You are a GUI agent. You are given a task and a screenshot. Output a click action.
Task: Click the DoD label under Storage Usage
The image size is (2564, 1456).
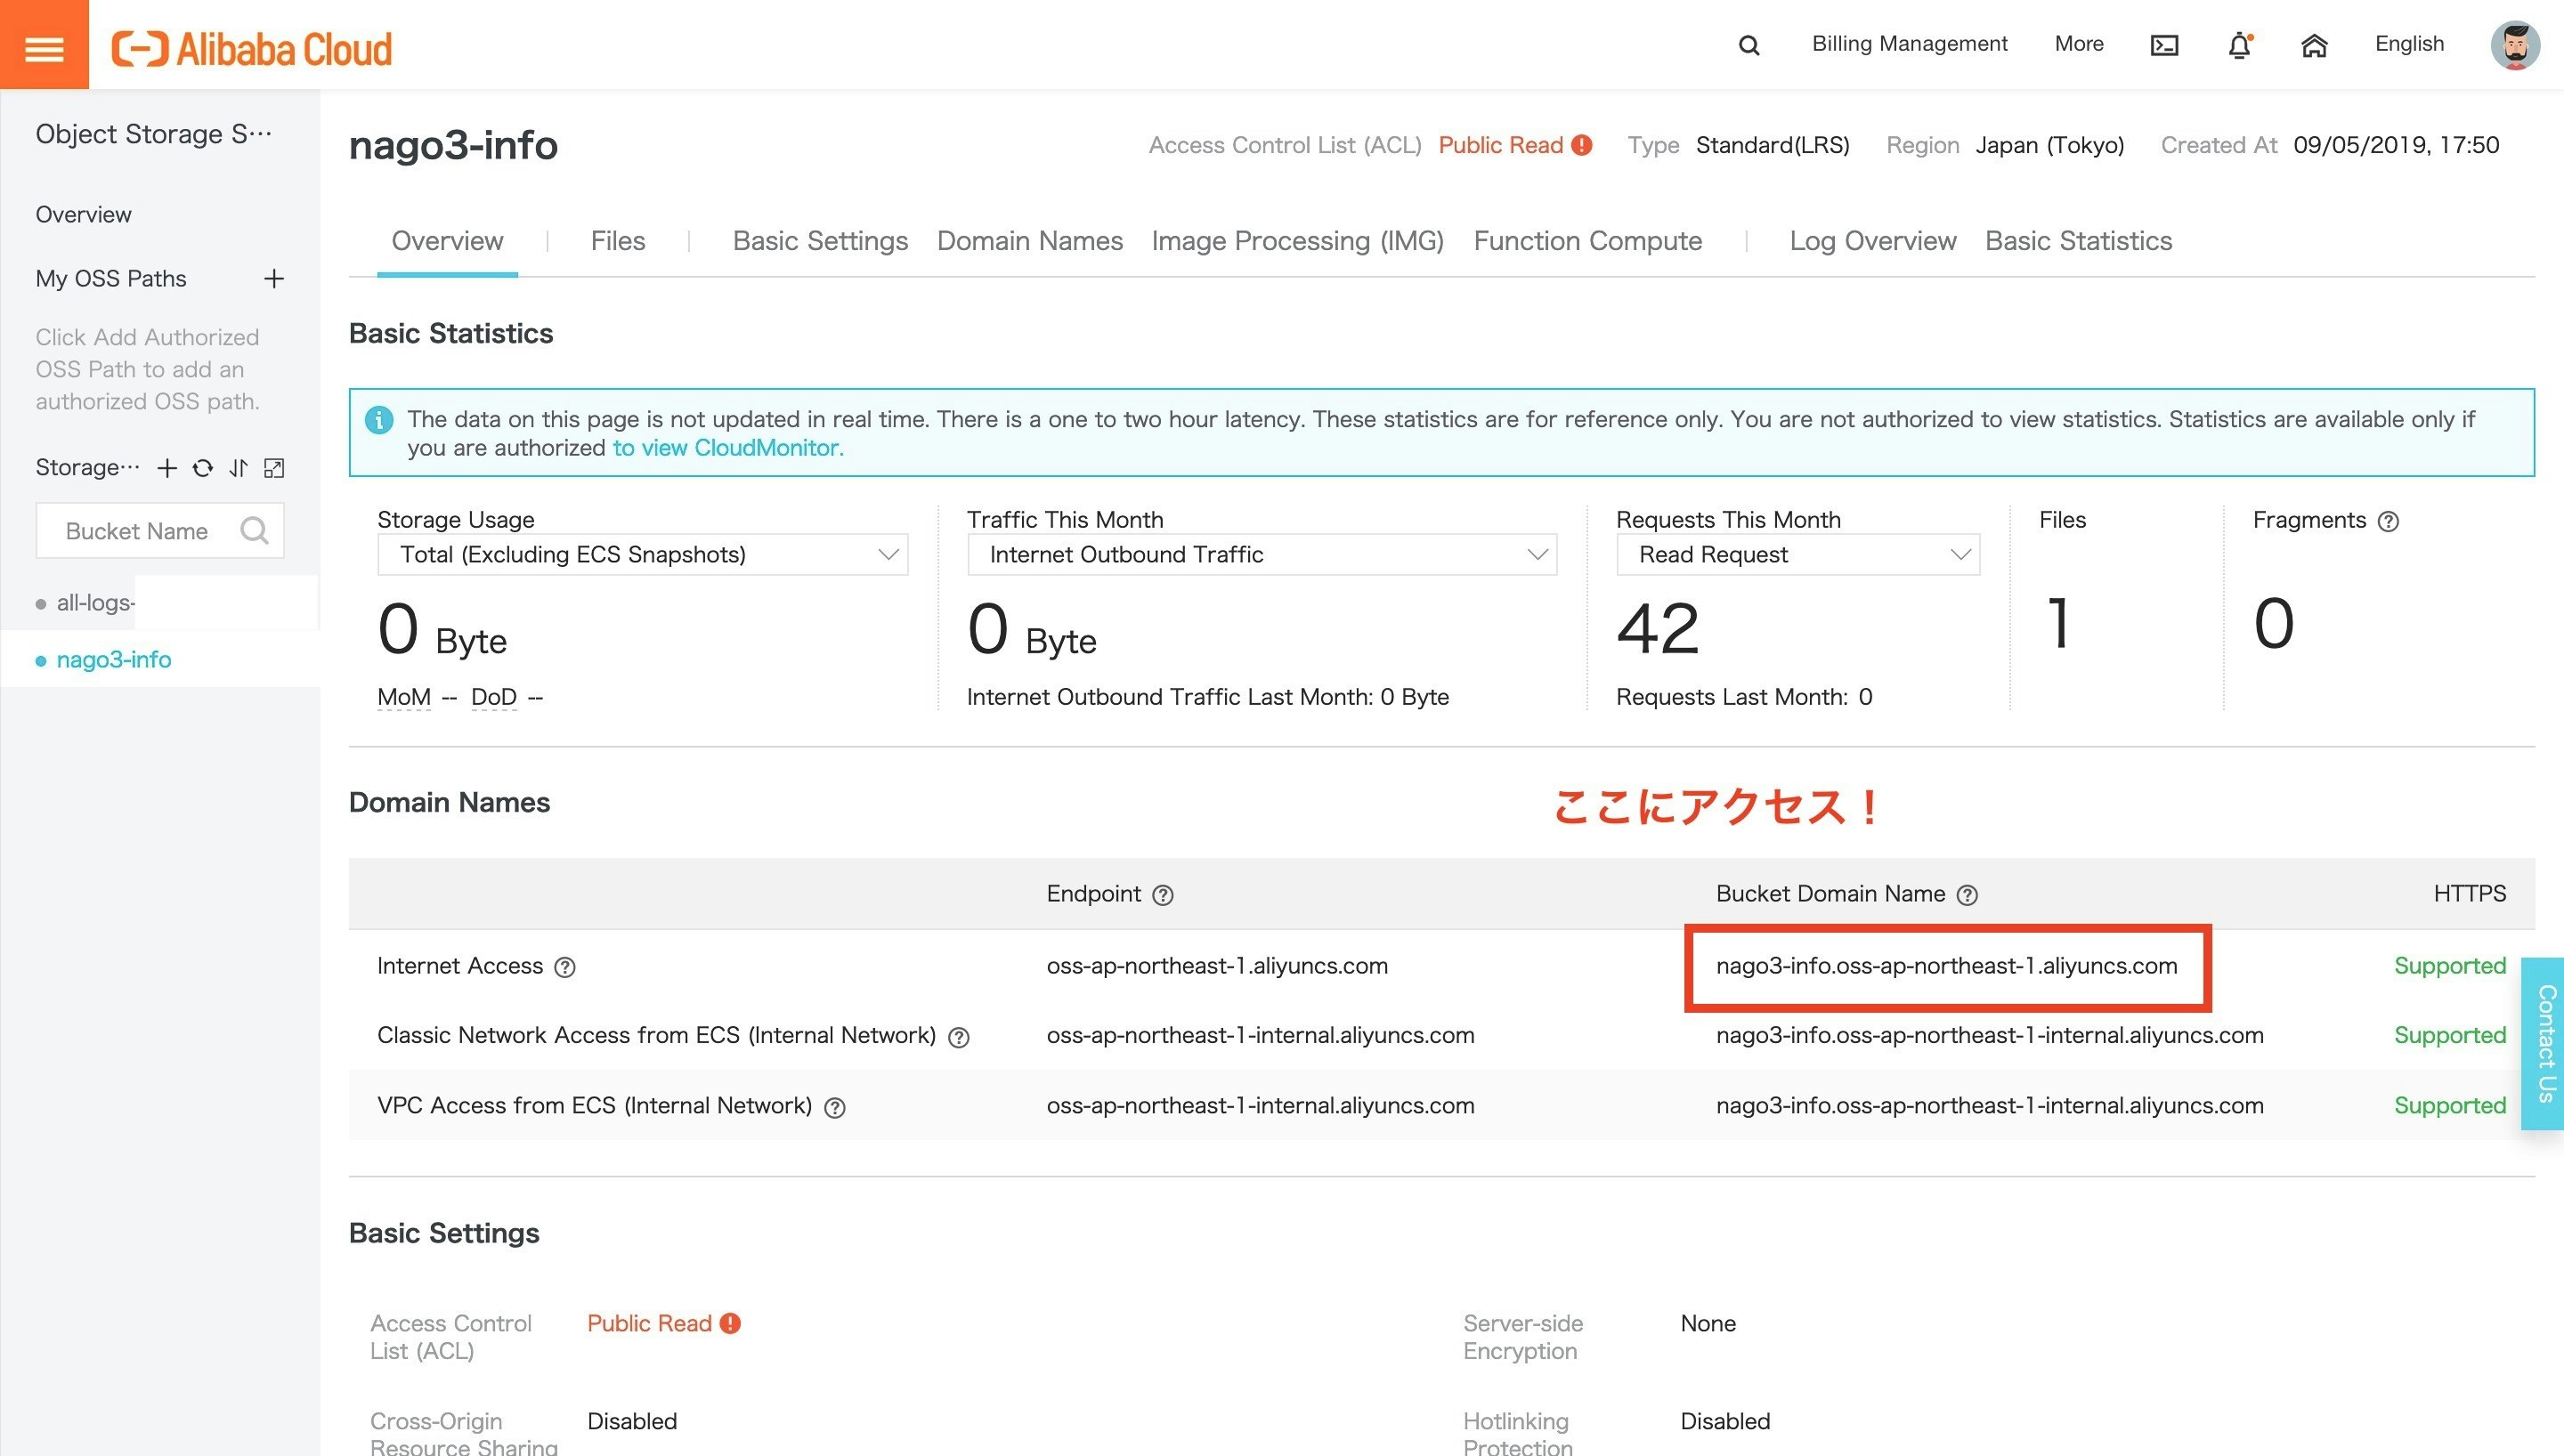click(494, 697)
